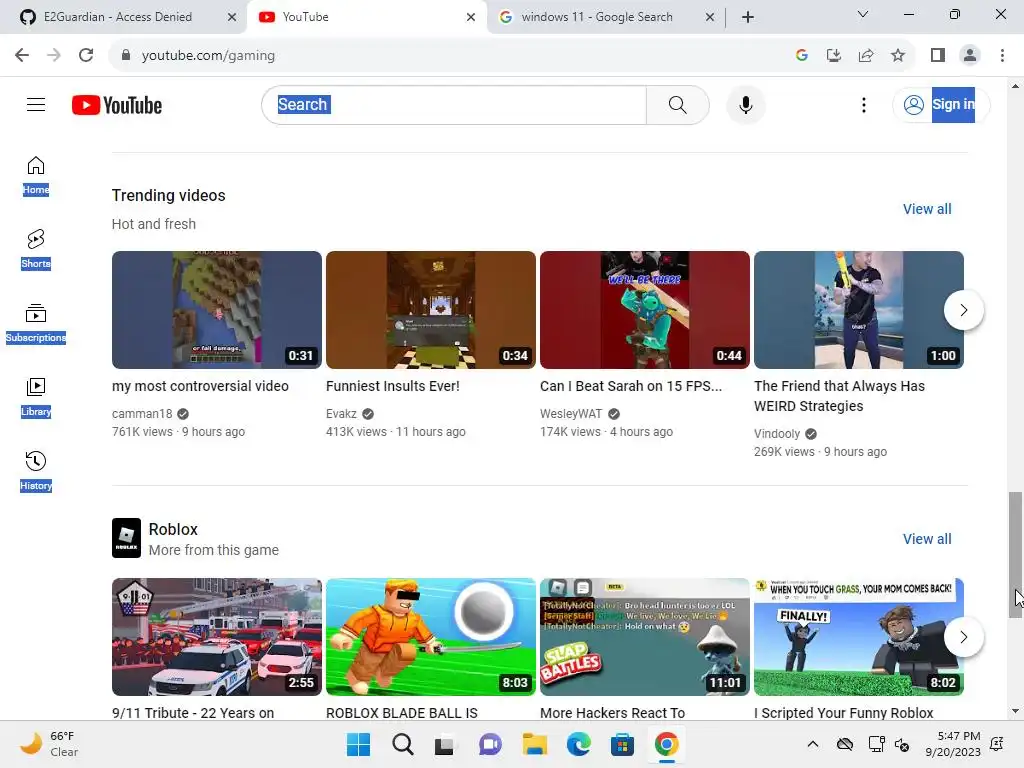The width and height of the screenshot is (1024, 768).
Task: Open History in the sidebar
Action: click(x=36, y=471)
